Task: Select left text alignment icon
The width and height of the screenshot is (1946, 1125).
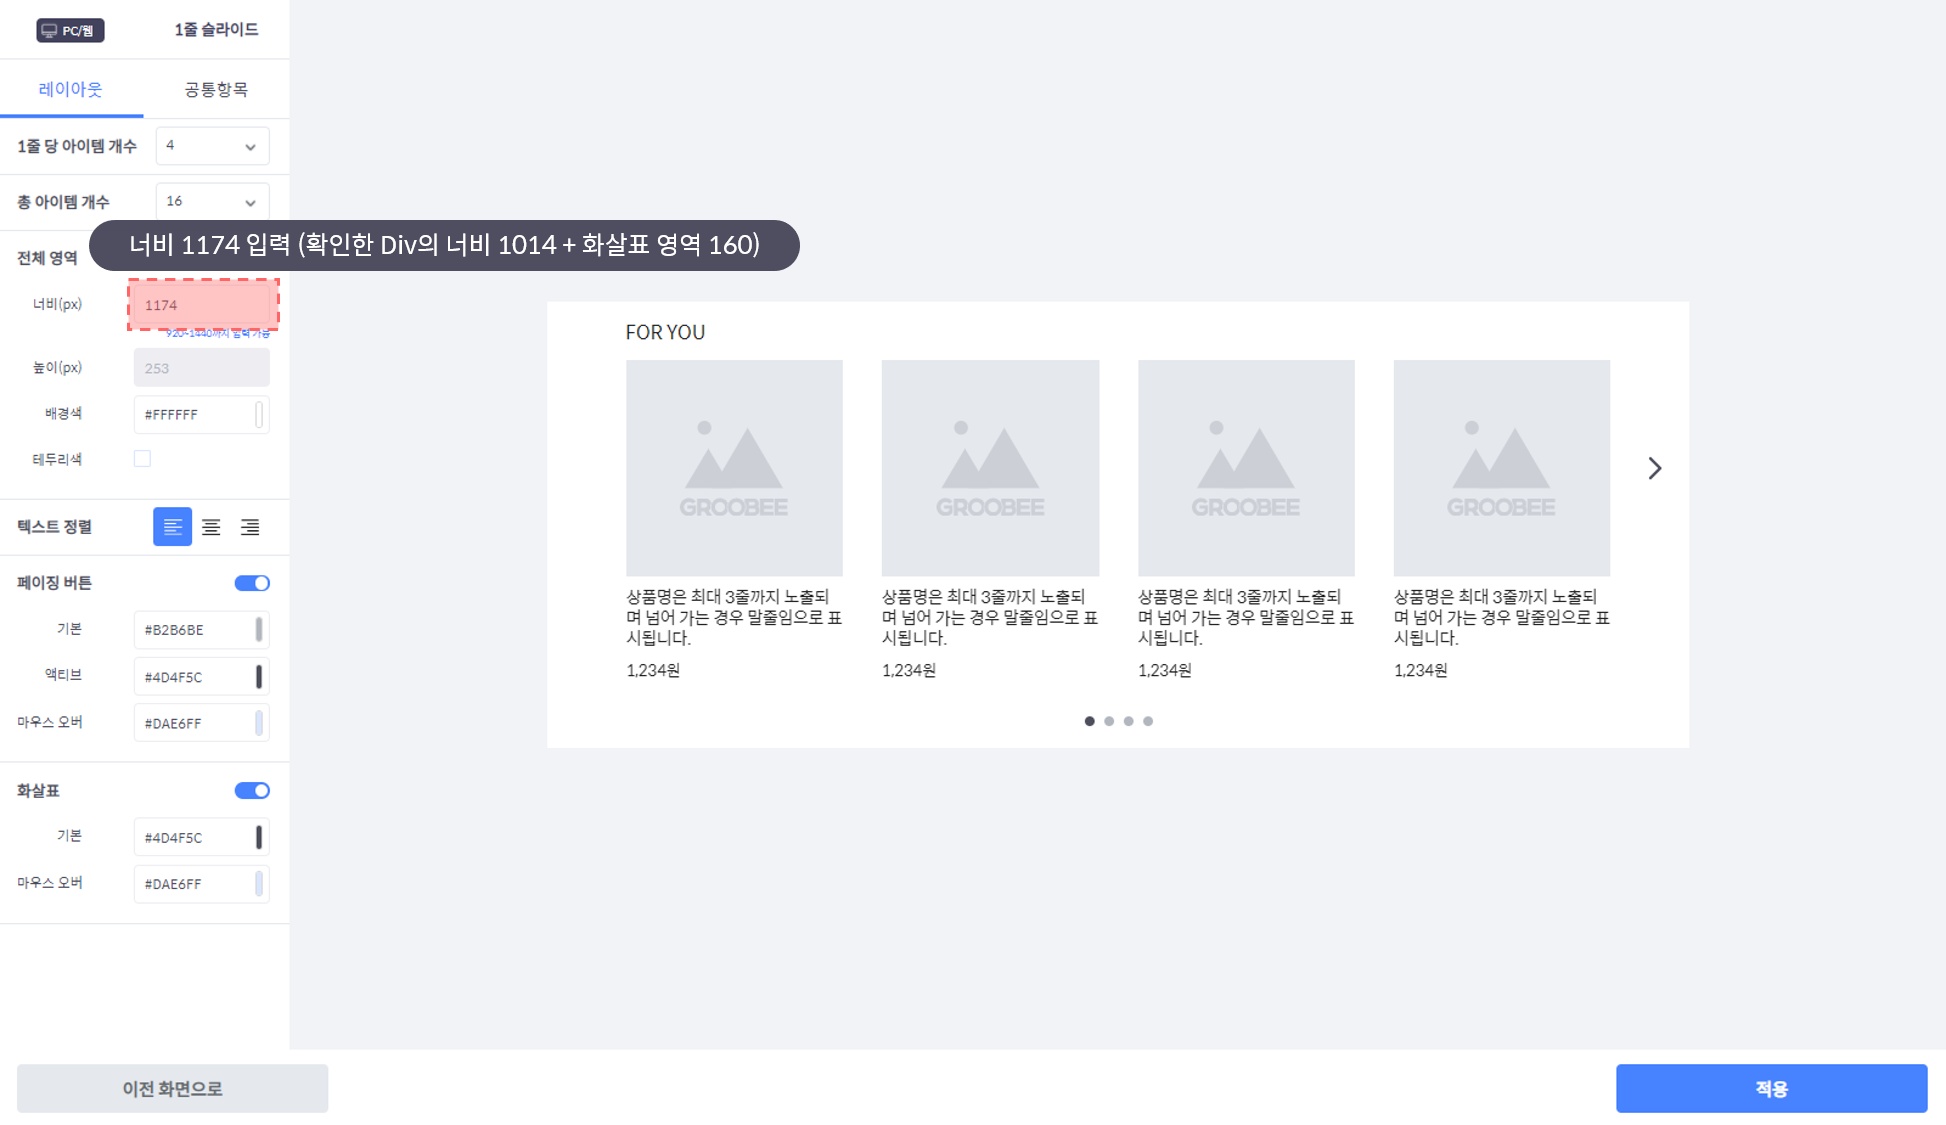Action: tap(172, 527)
